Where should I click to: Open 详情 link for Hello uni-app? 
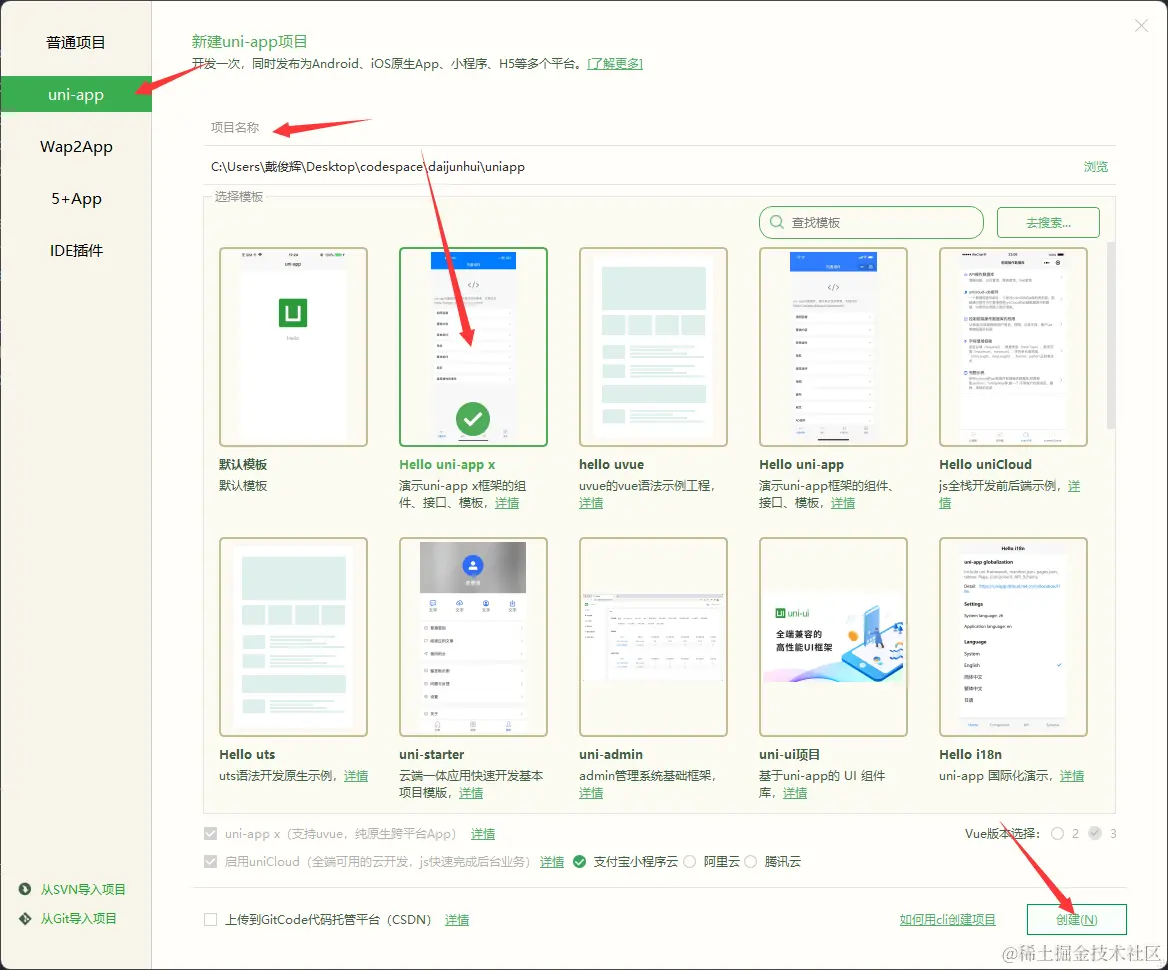coord(842,504)
